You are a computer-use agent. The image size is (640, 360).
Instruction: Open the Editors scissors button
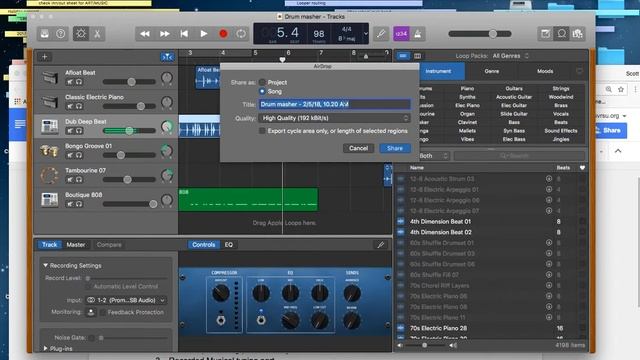pyautogui.click(x=97, y=34)
